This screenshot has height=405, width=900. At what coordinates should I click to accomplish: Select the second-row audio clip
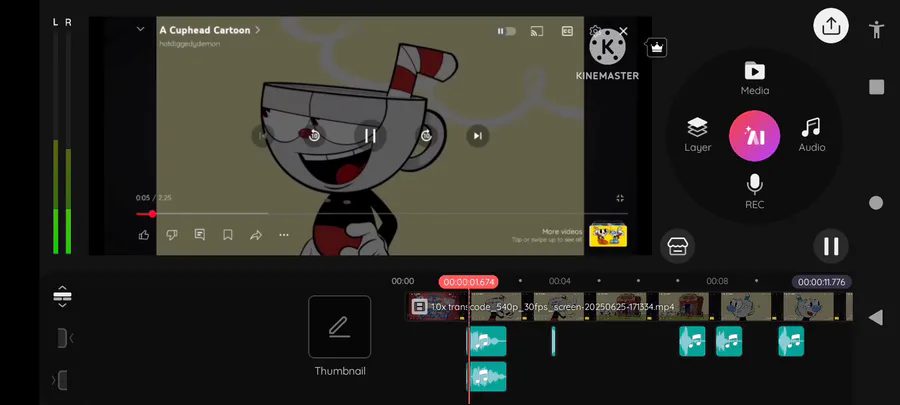[x=487, y=376]
